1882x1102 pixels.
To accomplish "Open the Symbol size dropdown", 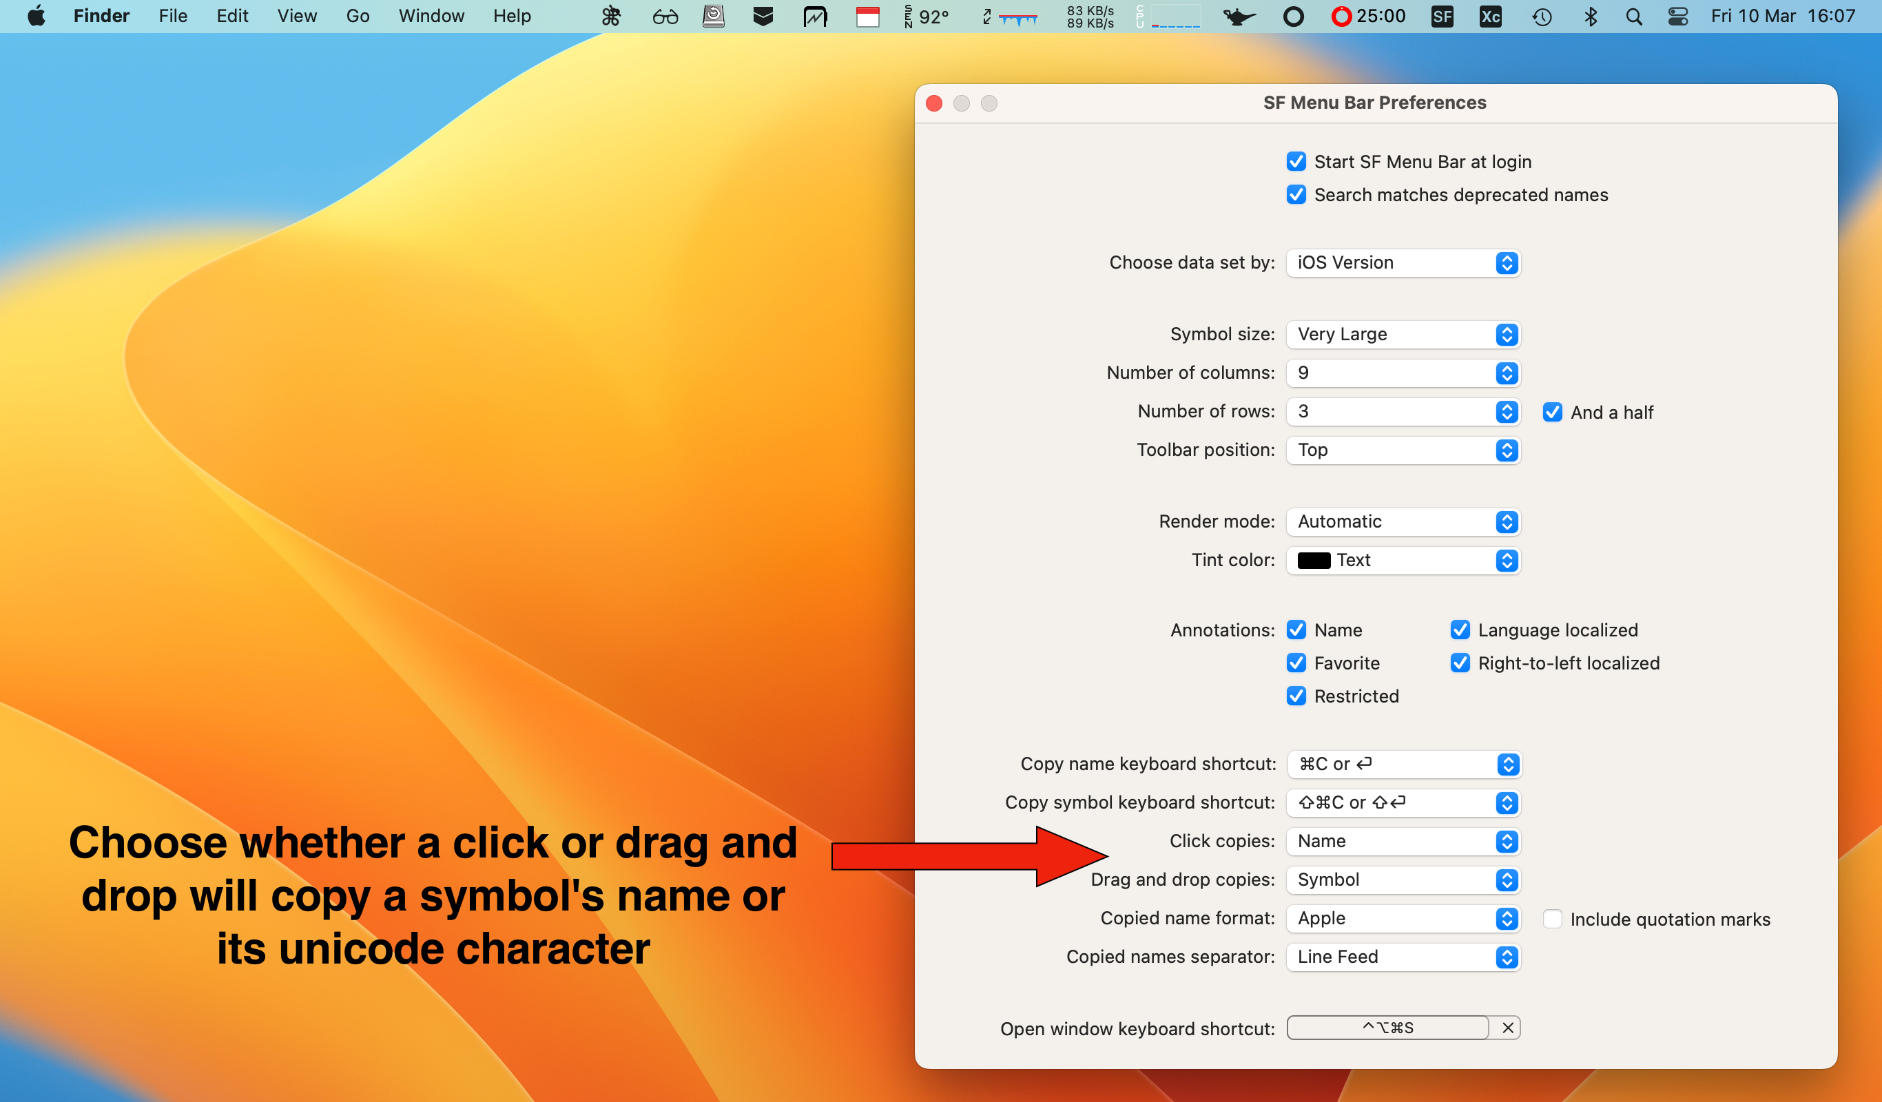I will coord(1403,334).
